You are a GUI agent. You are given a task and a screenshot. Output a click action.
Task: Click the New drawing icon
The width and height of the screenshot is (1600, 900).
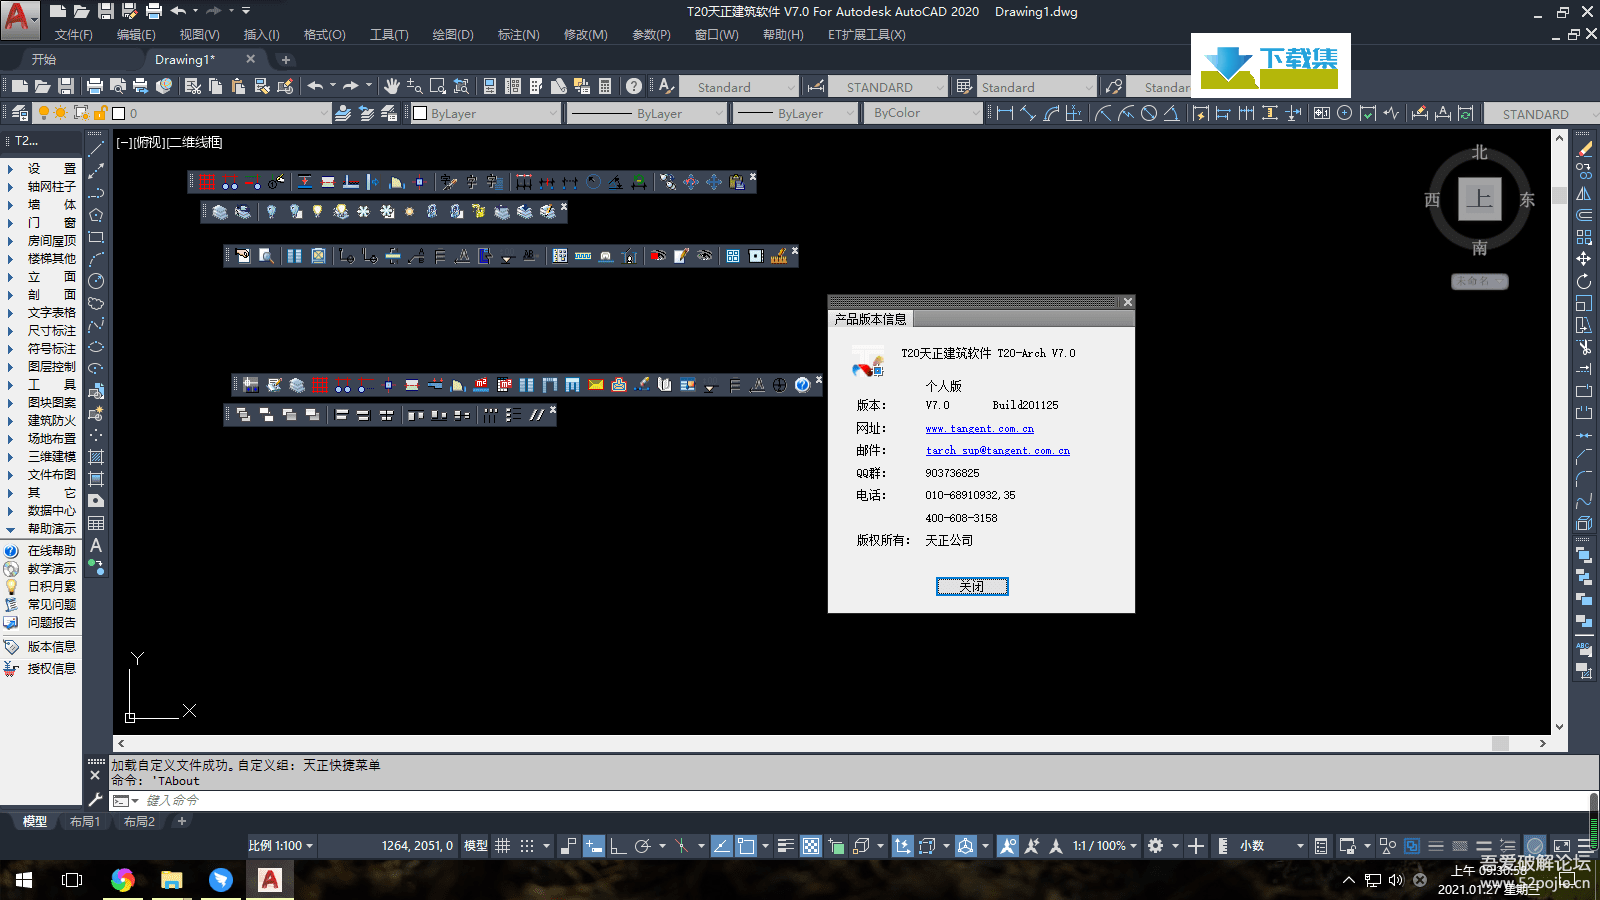19,87
